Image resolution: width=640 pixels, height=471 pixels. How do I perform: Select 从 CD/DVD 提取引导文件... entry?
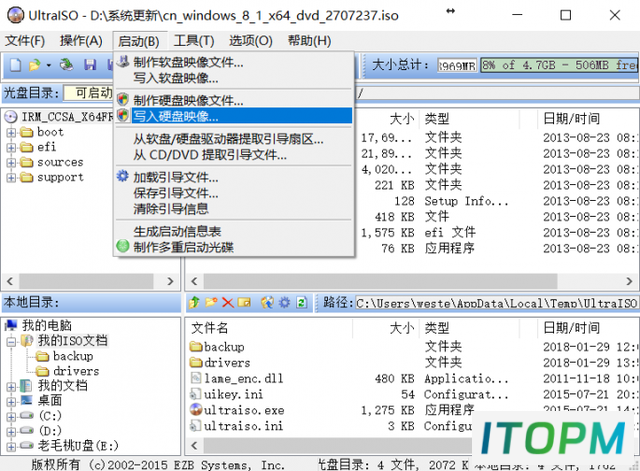pyautogui.click(x=233, y=155)
